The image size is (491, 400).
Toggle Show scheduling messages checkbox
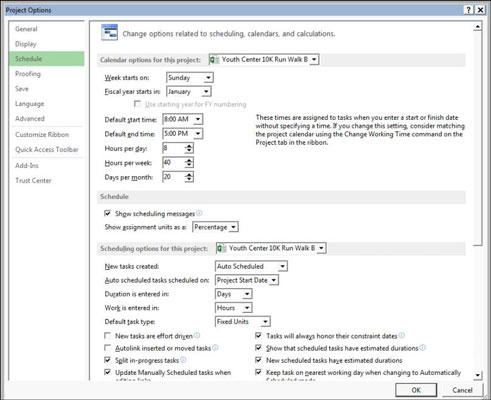tap(108, 213)
